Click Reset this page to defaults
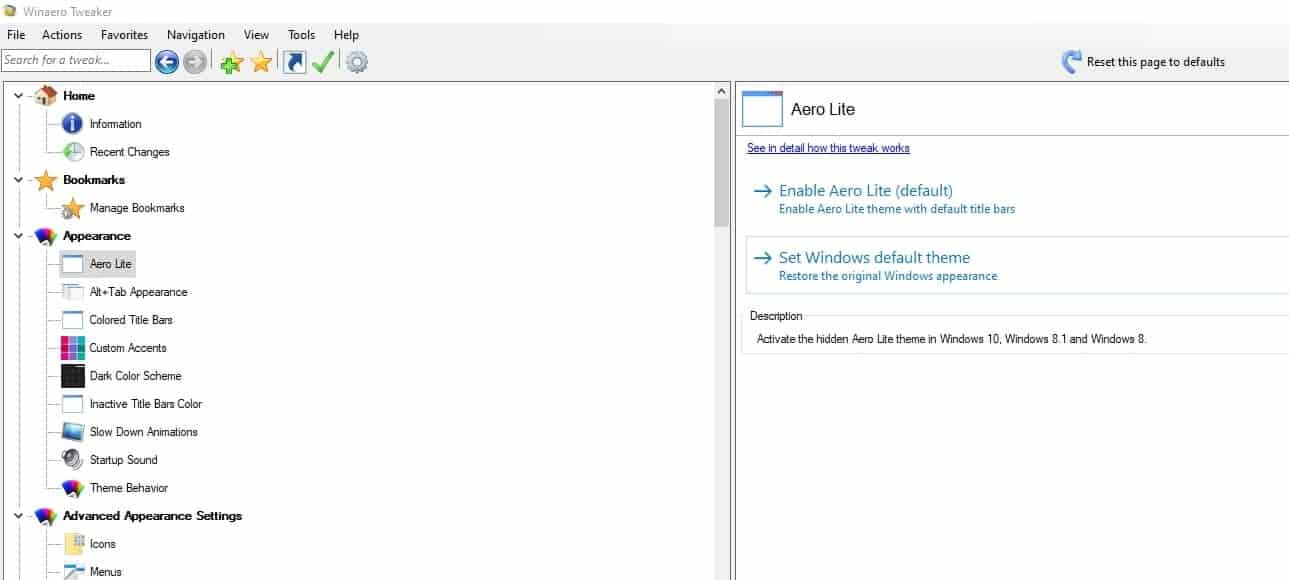Viewport: 1289px width, 580px height. pyautogui.click(x=1155, y=62)
